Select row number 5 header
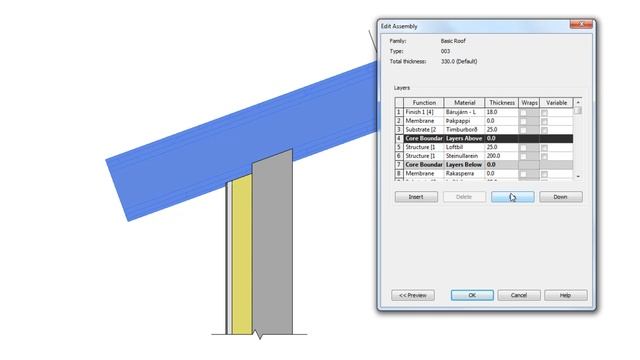Viewport: 640px width, 360px height. pos(399,147)
